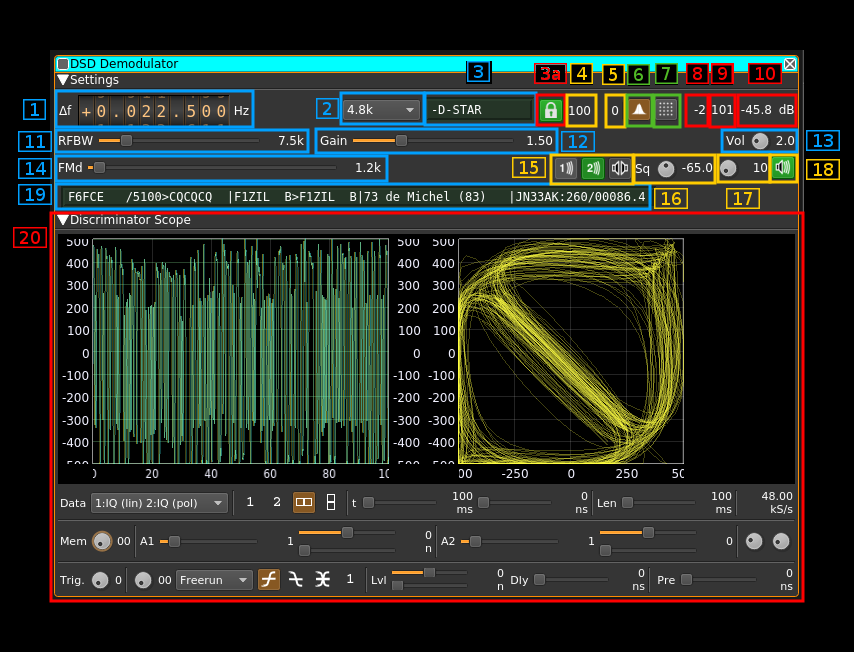Click the RFBW slider handle
The width and height of the screenshot is (854, 652).
point(126,141)
